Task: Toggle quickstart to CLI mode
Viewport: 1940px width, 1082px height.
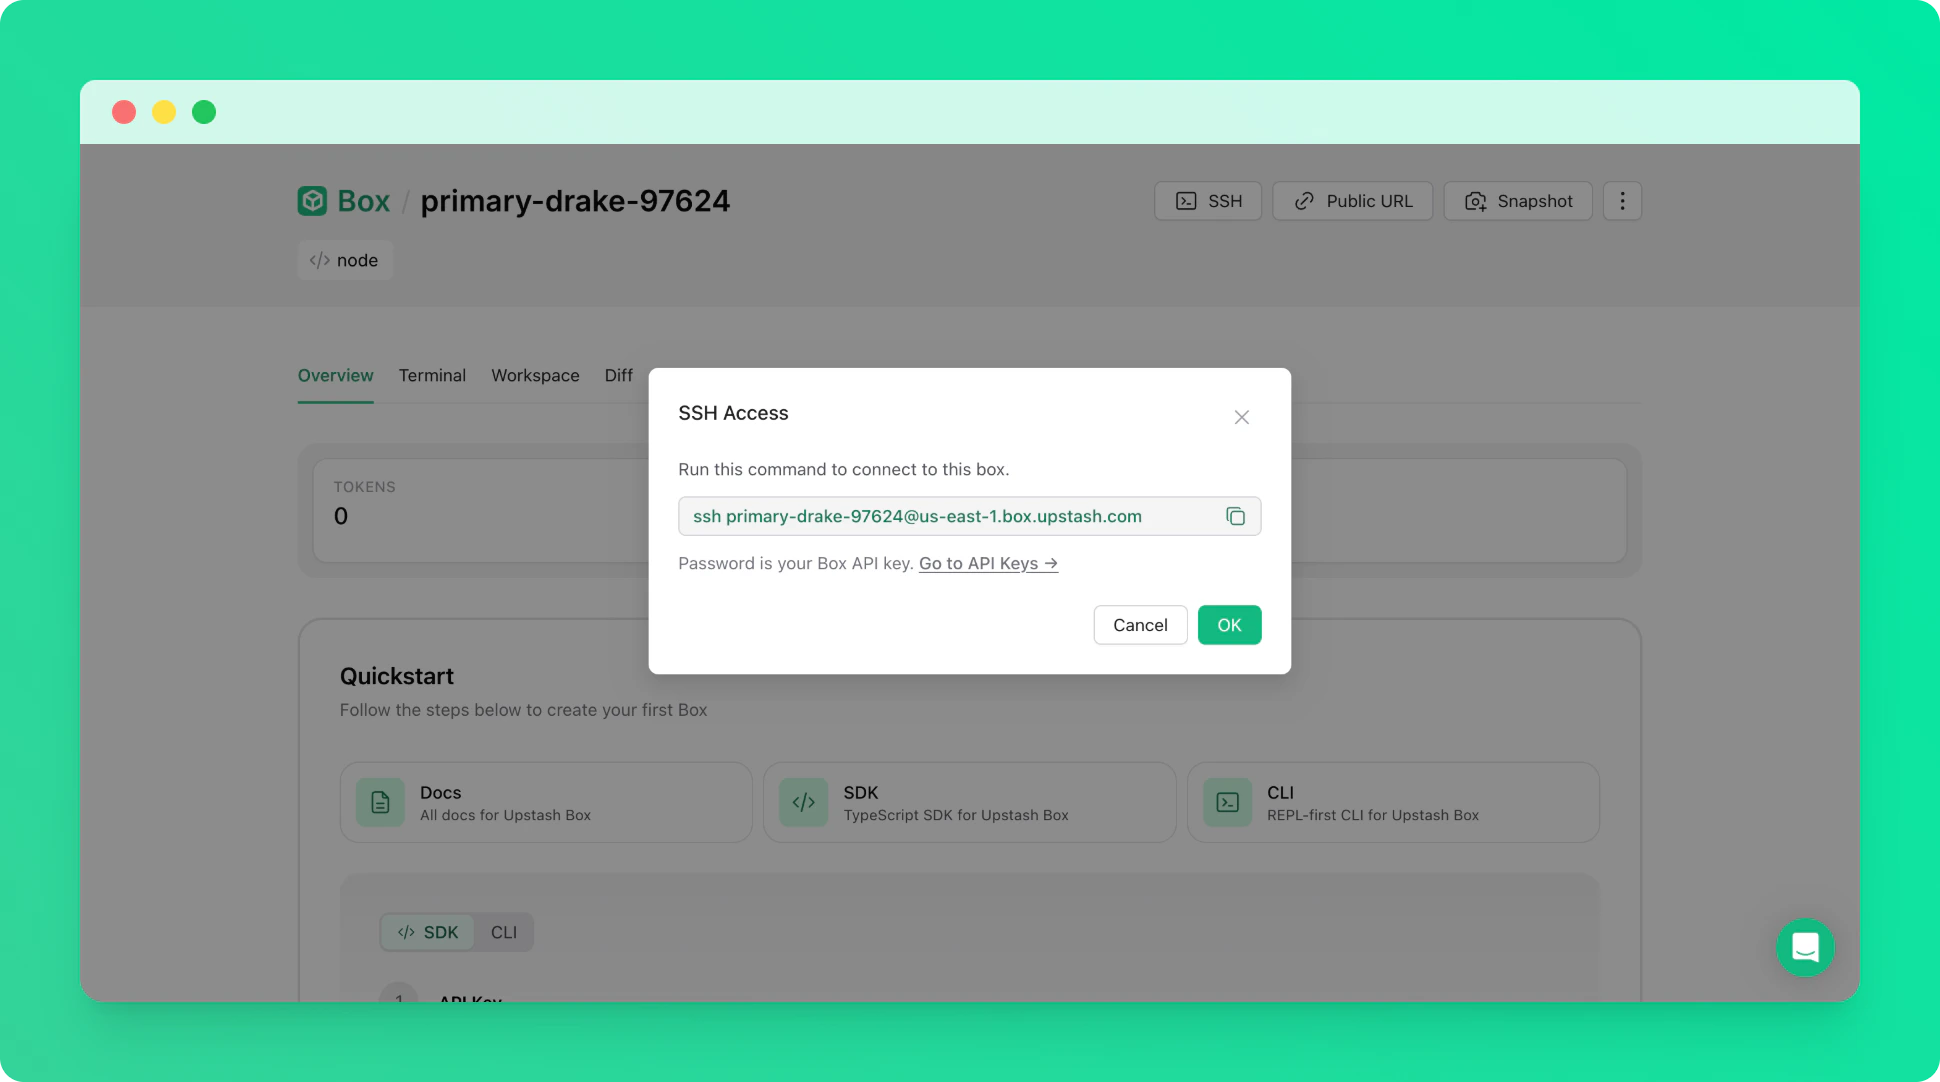Action: click(x=503, y=932)
